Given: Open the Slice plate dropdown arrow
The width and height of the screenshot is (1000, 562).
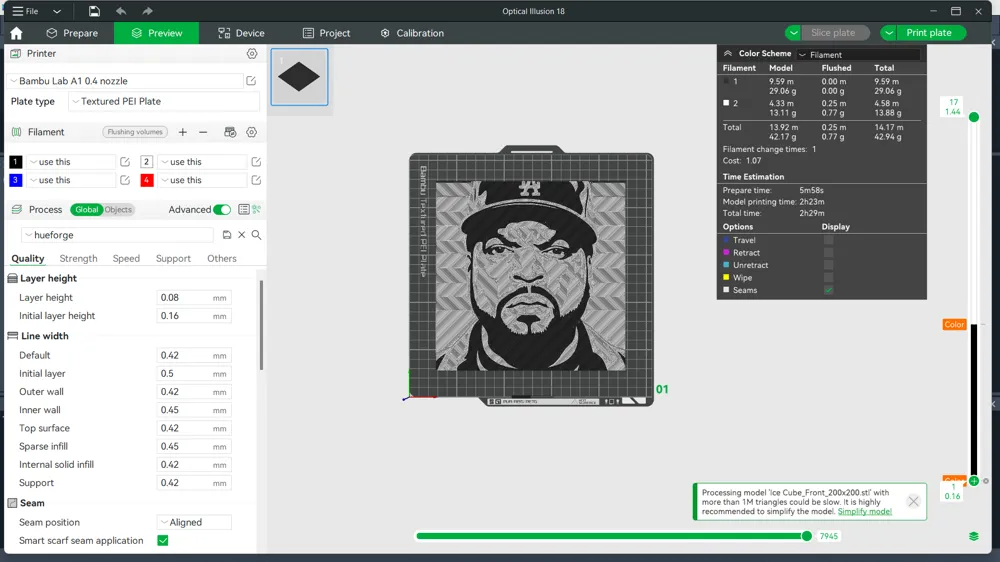Looking at the screenshot, I should (x=793, y=33).
